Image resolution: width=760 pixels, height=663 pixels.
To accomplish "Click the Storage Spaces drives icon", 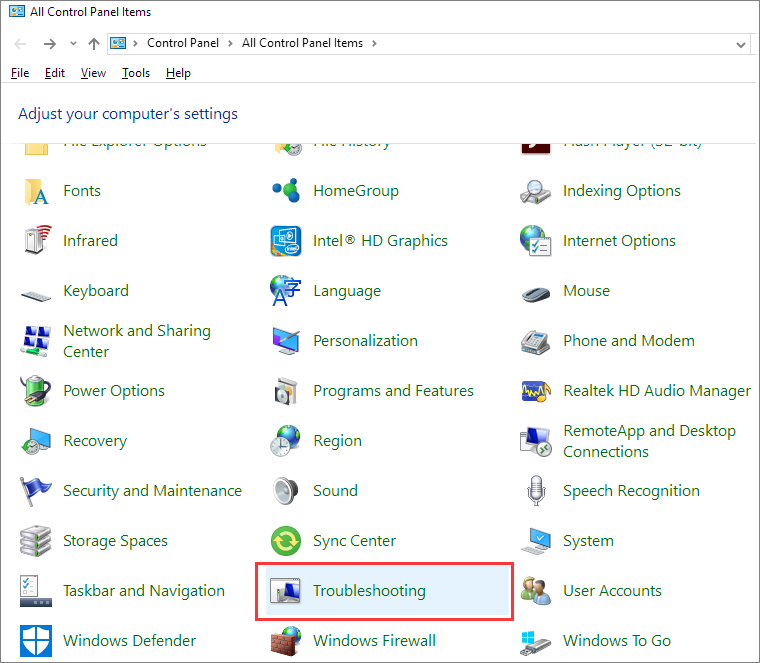I will pos(36,541).
